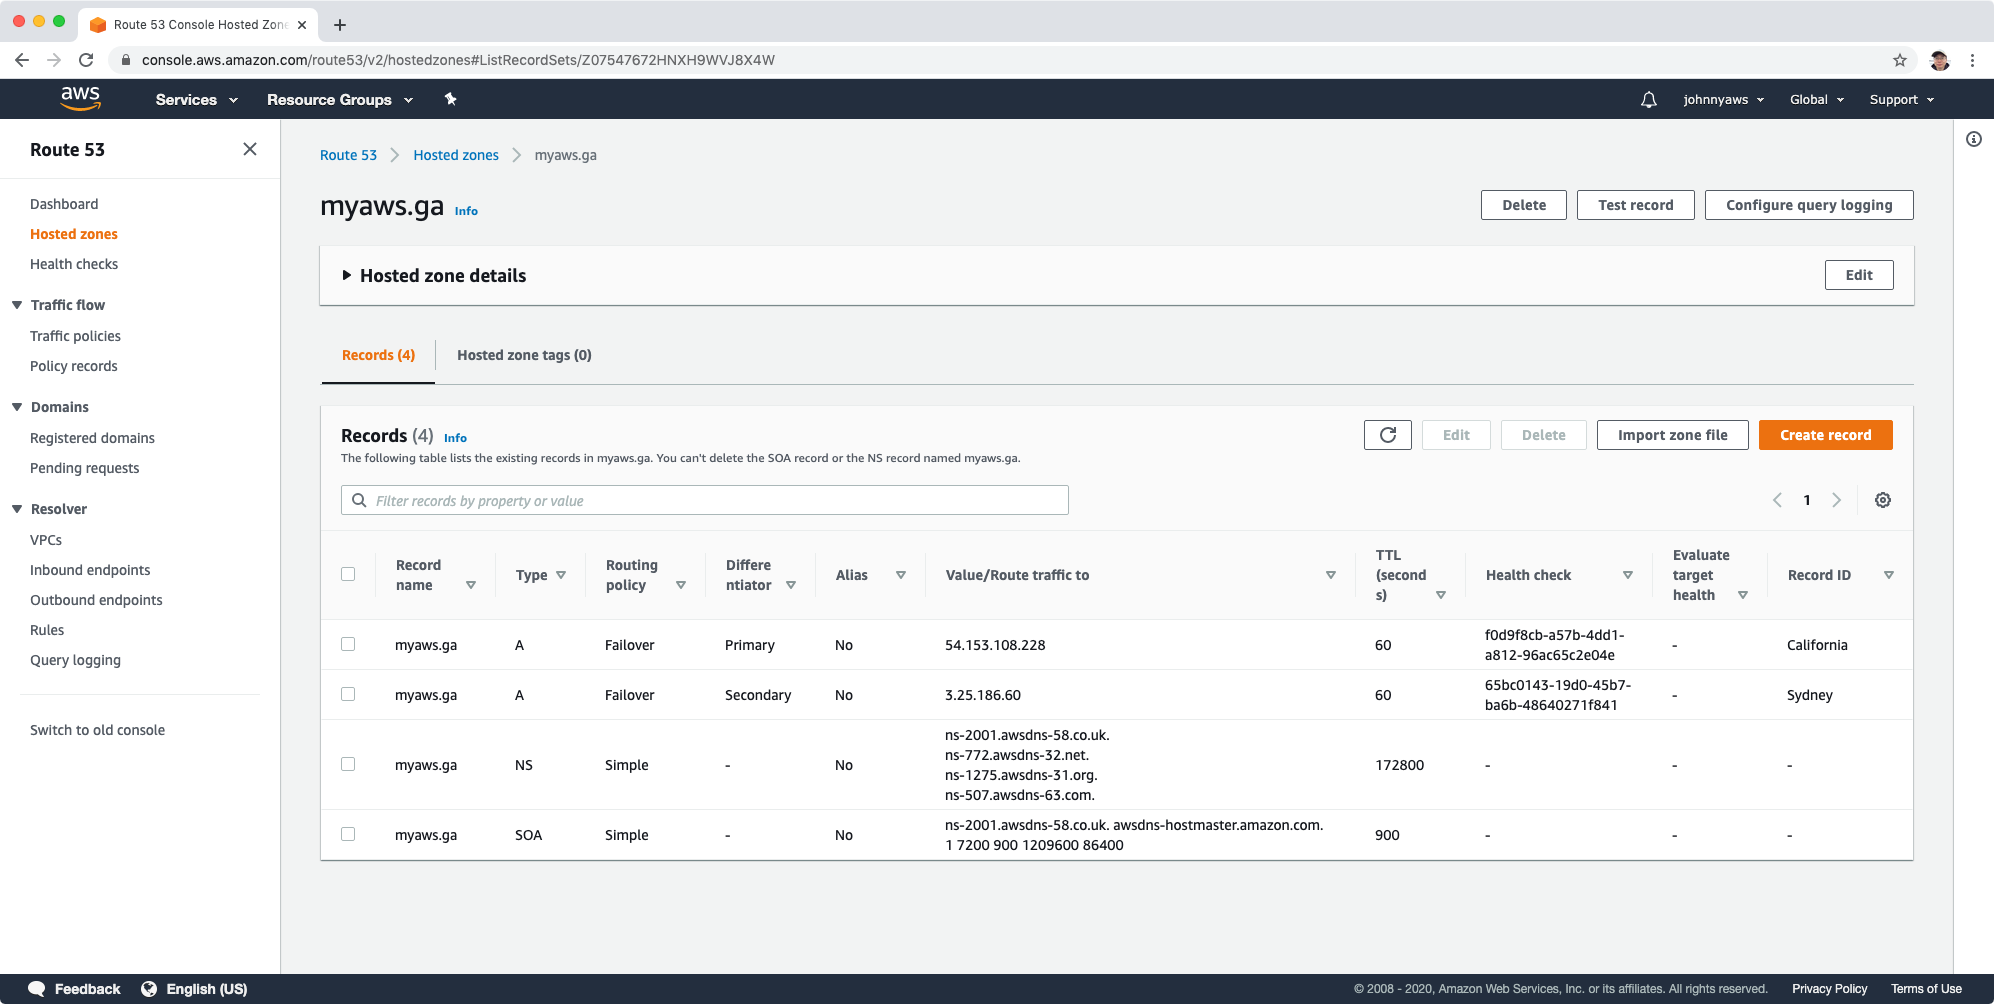Collapse the Resolver sidebar group

[17, 509]
